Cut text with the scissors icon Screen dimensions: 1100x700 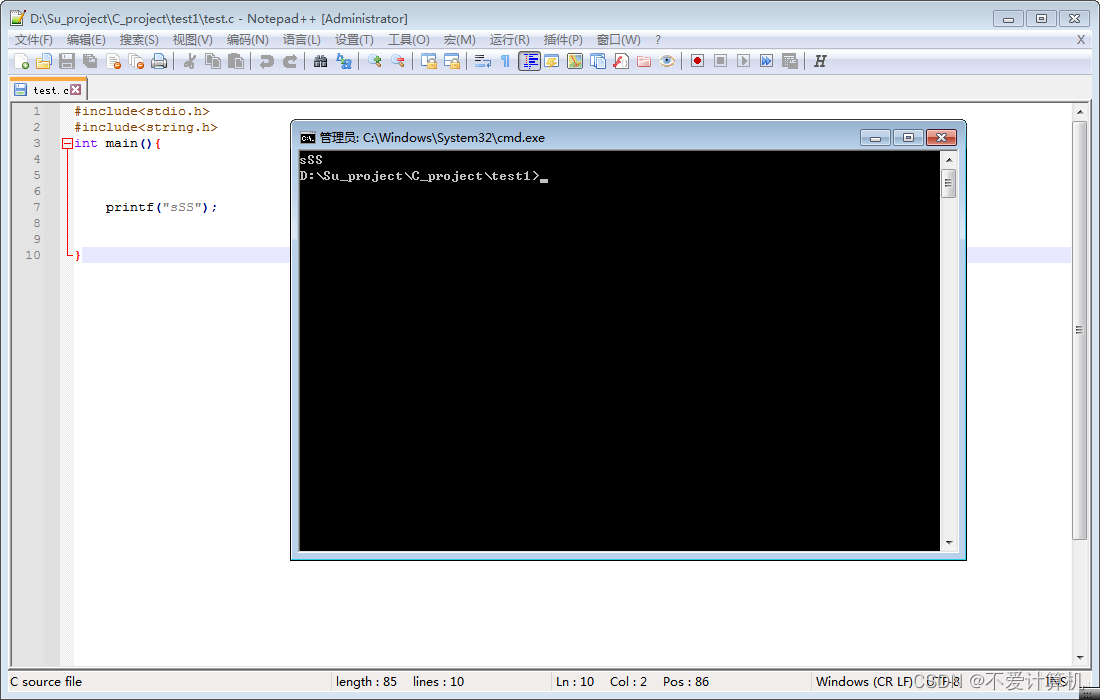point(188,61)
